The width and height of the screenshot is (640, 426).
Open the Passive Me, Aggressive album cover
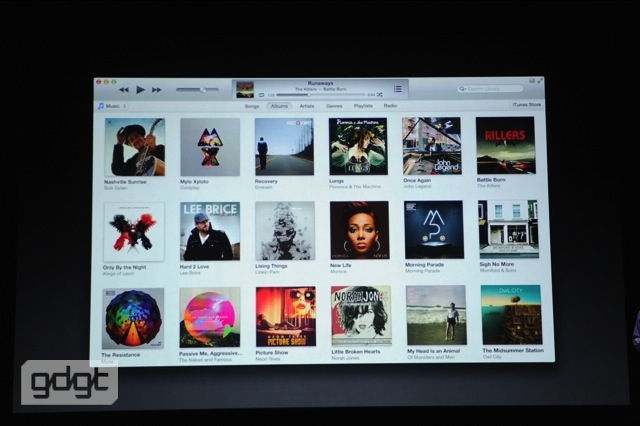click(210, 317)
